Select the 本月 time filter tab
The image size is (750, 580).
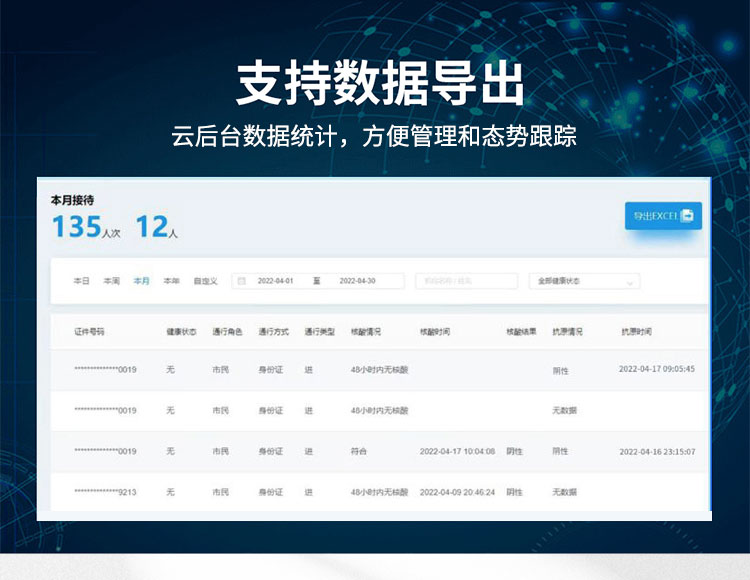pyautogui.click(x=142, y=282)
